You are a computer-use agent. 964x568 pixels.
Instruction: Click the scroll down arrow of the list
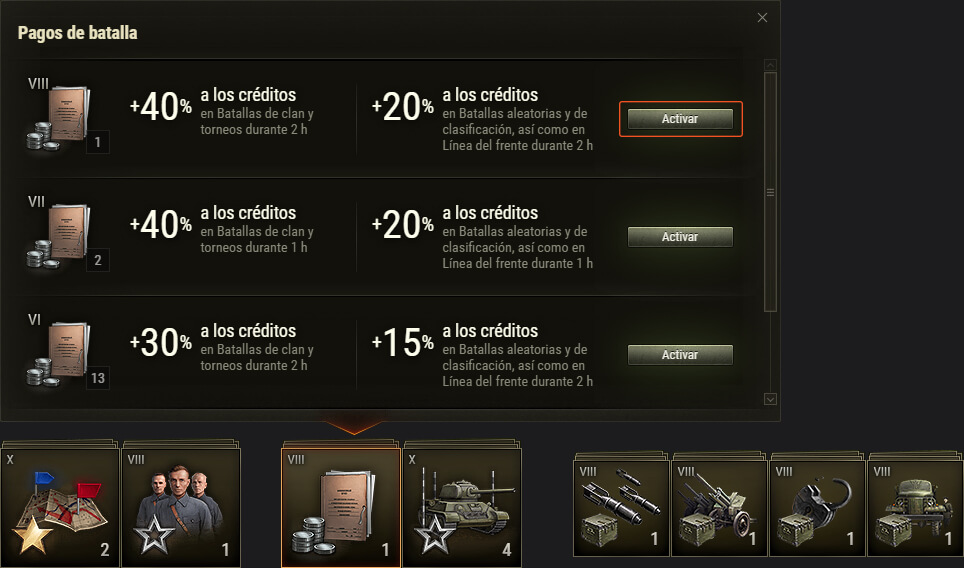click(770, 400)
